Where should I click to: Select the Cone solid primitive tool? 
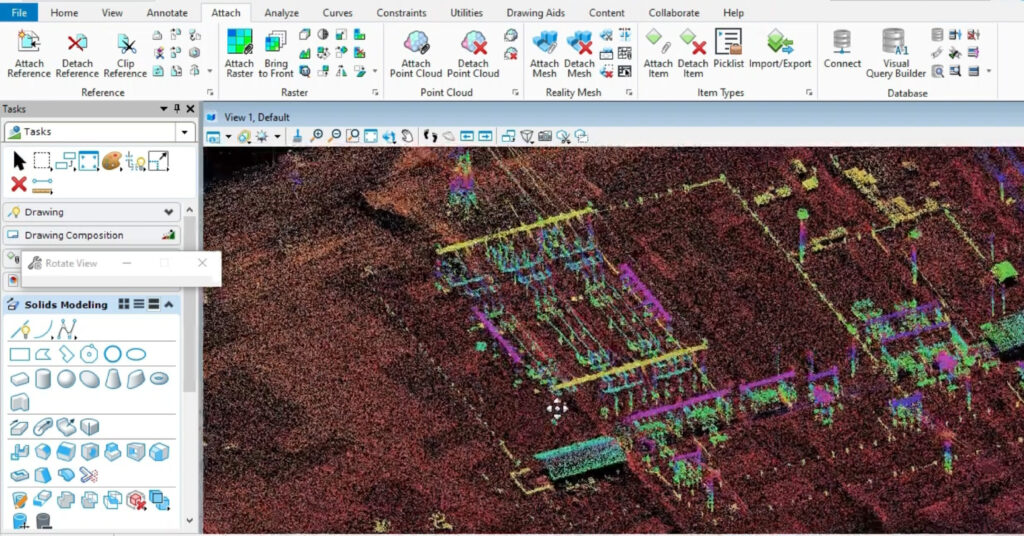tap(113, 379)
